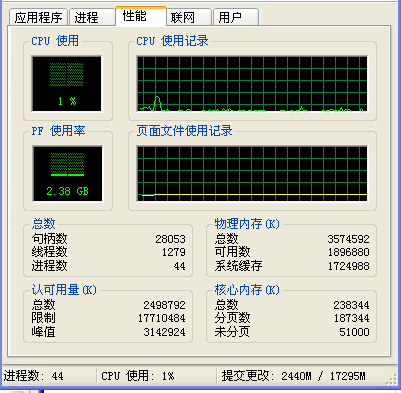Click the 未分页 label
This screenshot has height=393, width=401.
pos(232,332)
